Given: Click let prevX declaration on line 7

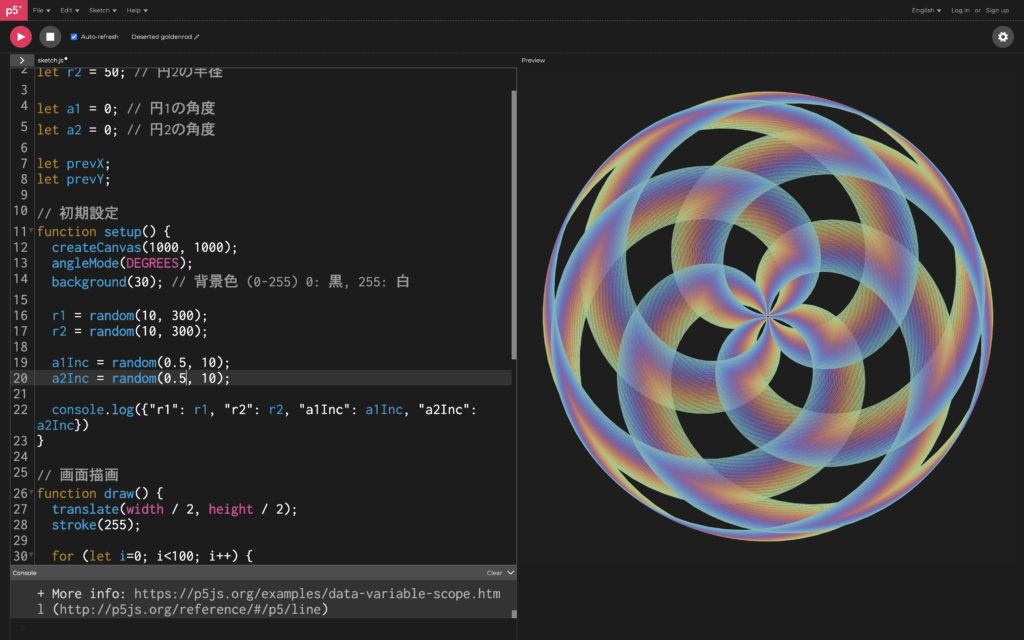Looking at the screenshot, I should (x=74, y=164).
